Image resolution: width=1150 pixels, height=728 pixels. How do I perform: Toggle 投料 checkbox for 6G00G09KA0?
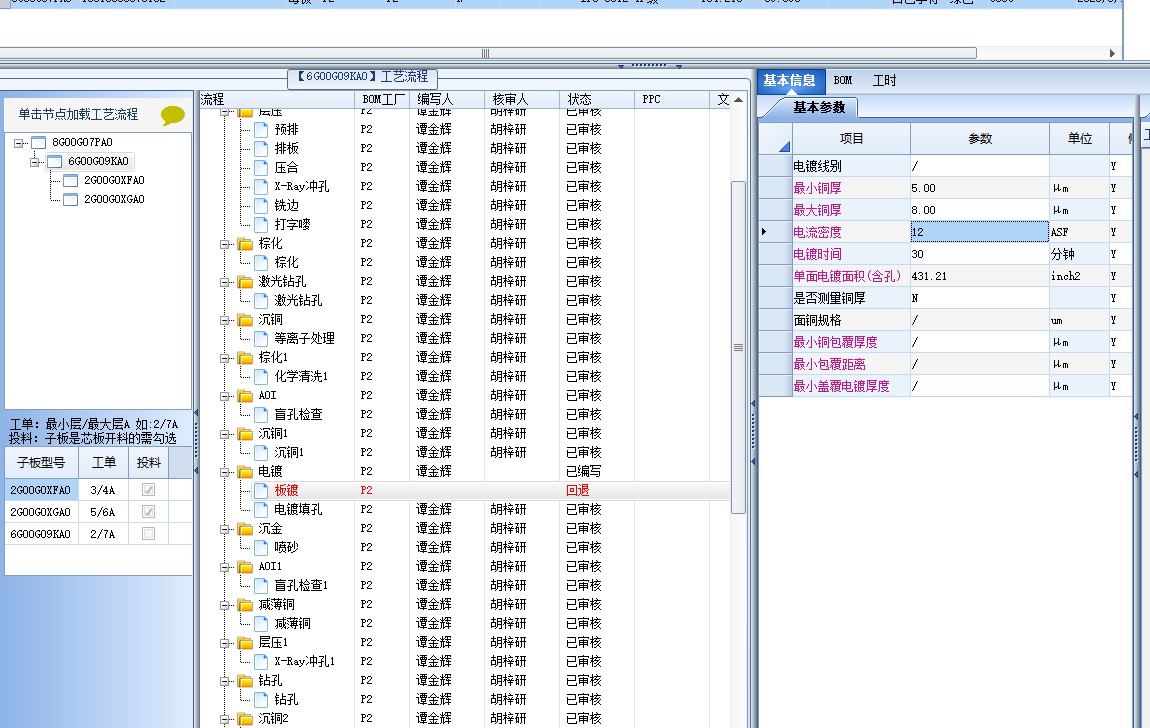(x=148, y=534)
